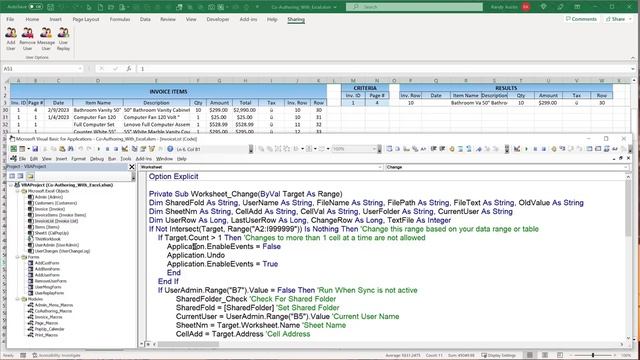Collapse the Modules folder in project tree
This screenshot has height=360, width=640.
[18, 299]
